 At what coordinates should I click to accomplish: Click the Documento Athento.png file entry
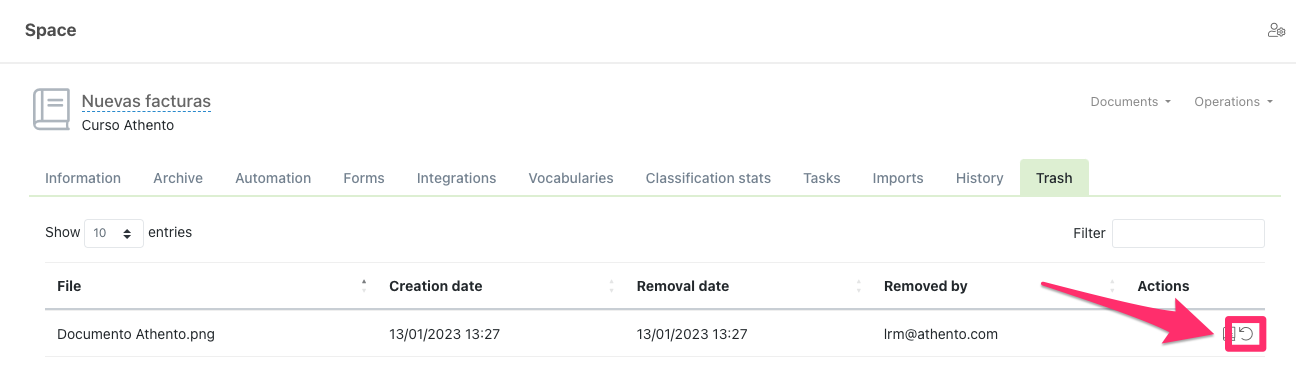pos(136,334)
